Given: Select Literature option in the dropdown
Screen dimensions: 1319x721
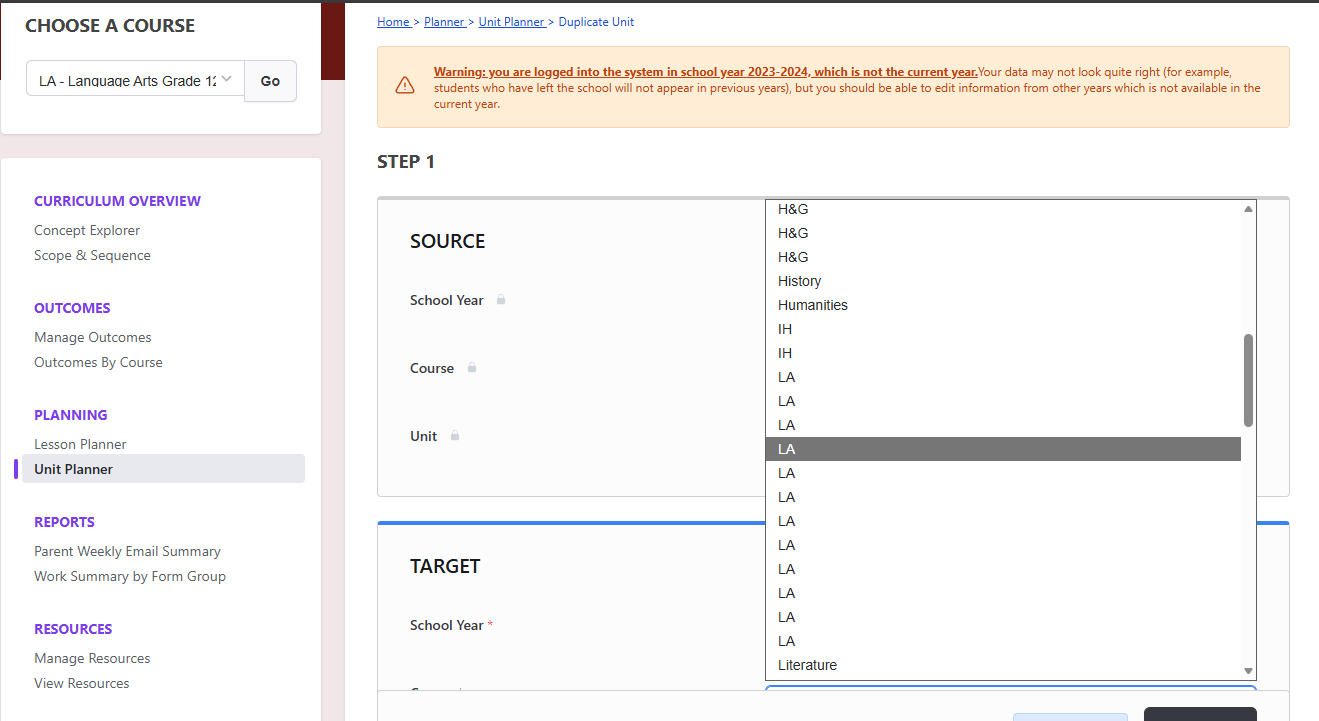Looking at the screenshot, I should [808, 665].
